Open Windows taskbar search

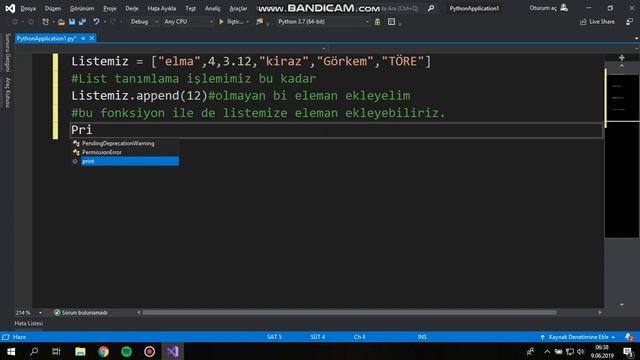point(34,351)
